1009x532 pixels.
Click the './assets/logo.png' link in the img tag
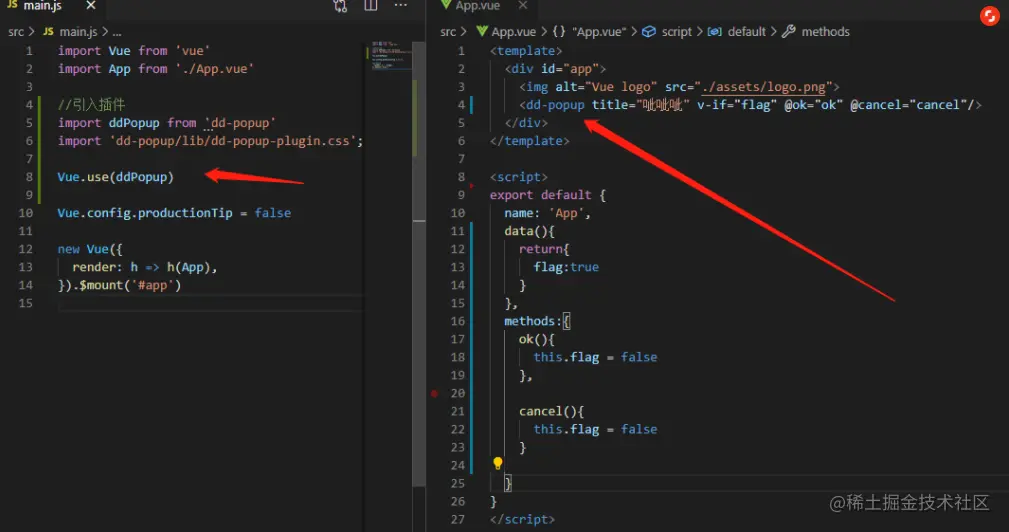pos(764,87)
